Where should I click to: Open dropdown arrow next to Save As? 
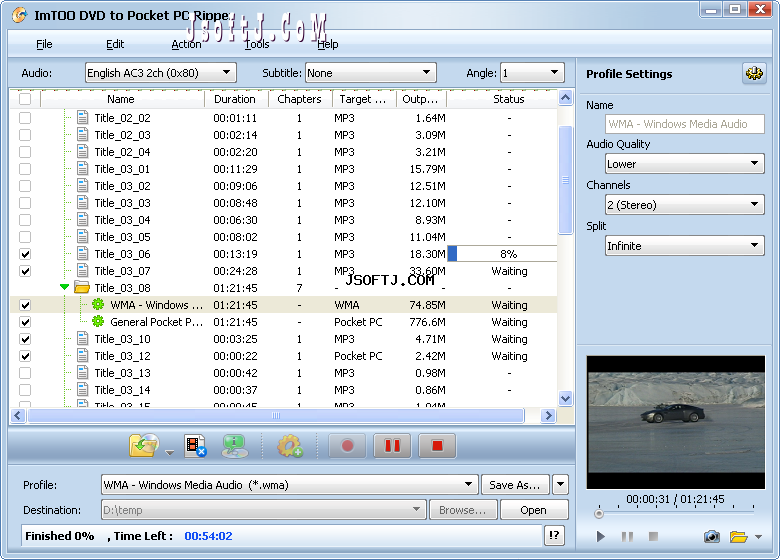coord(560,484)
